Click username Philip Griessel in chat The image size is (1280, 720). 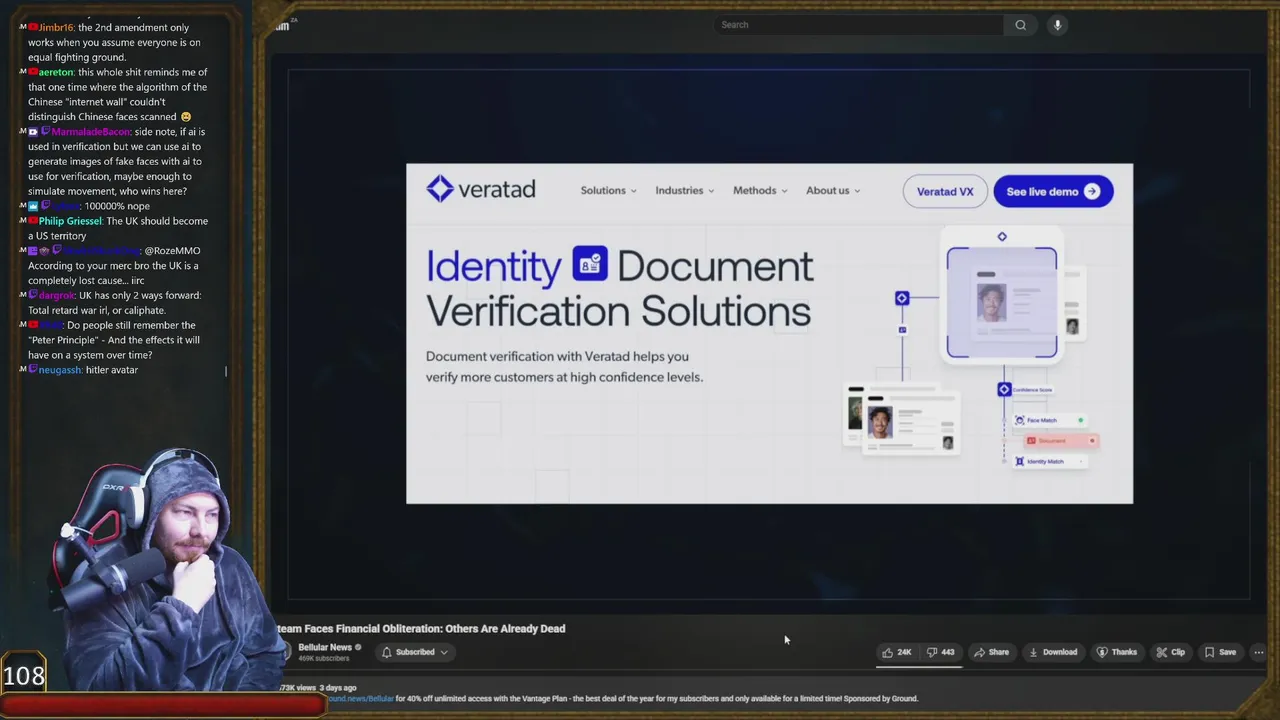click(70, 221)
